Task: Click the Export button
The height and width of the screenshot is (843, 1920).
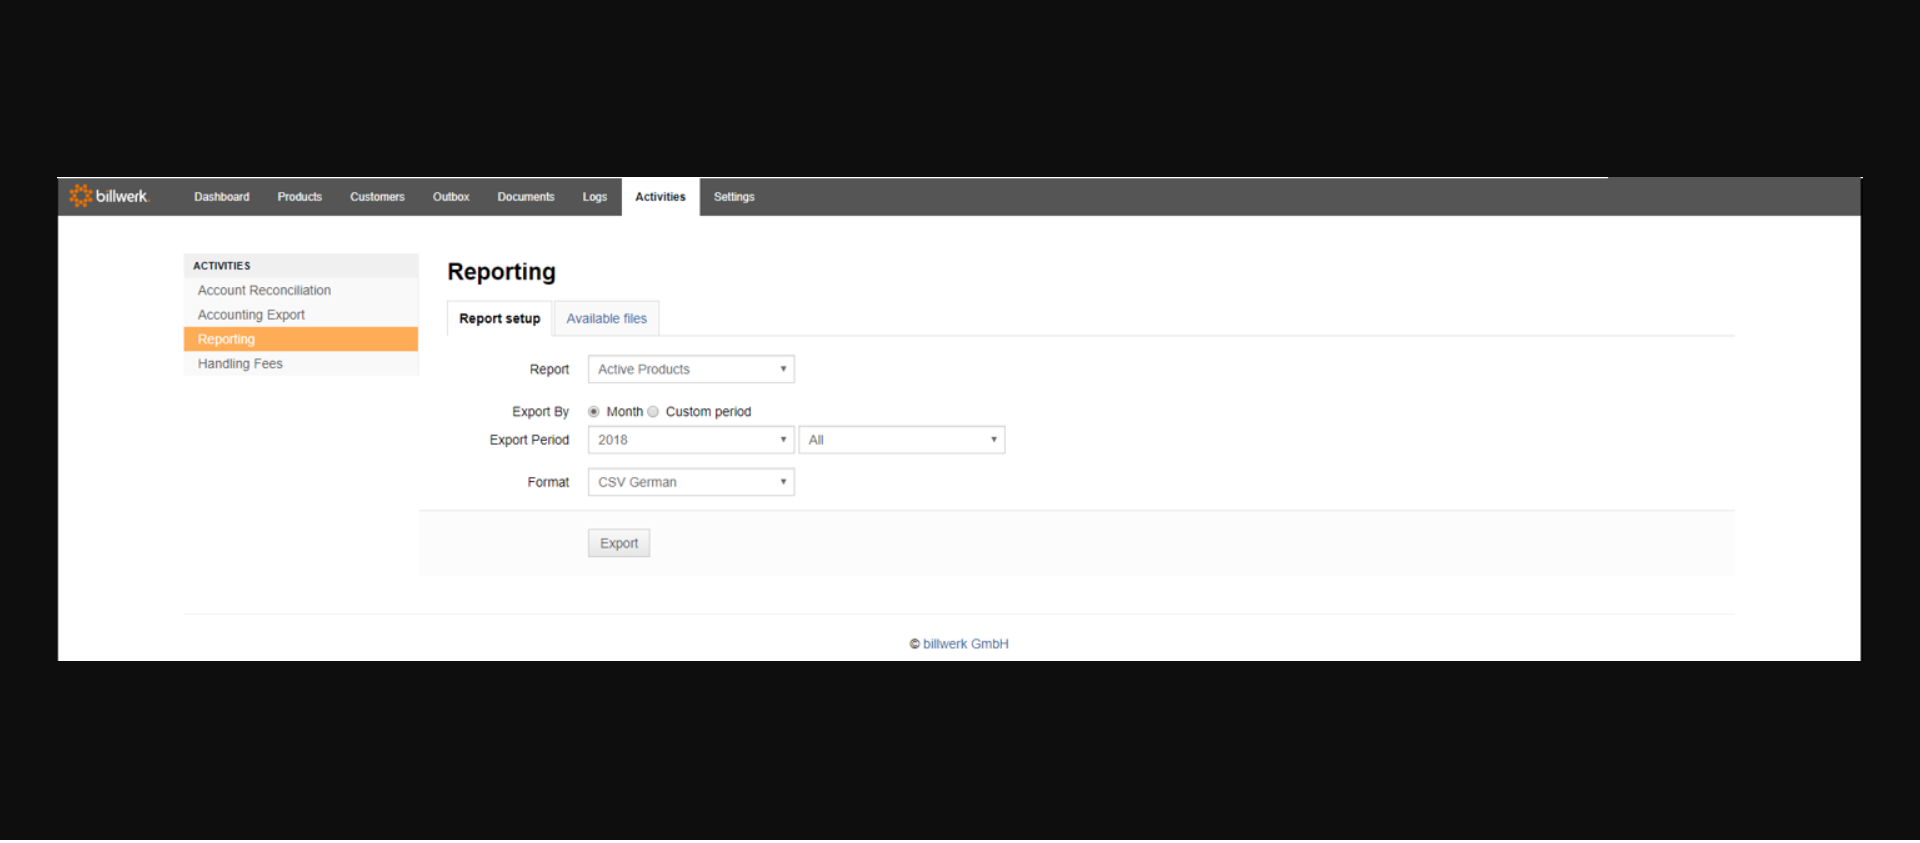Action: click(x=619, y=543)
